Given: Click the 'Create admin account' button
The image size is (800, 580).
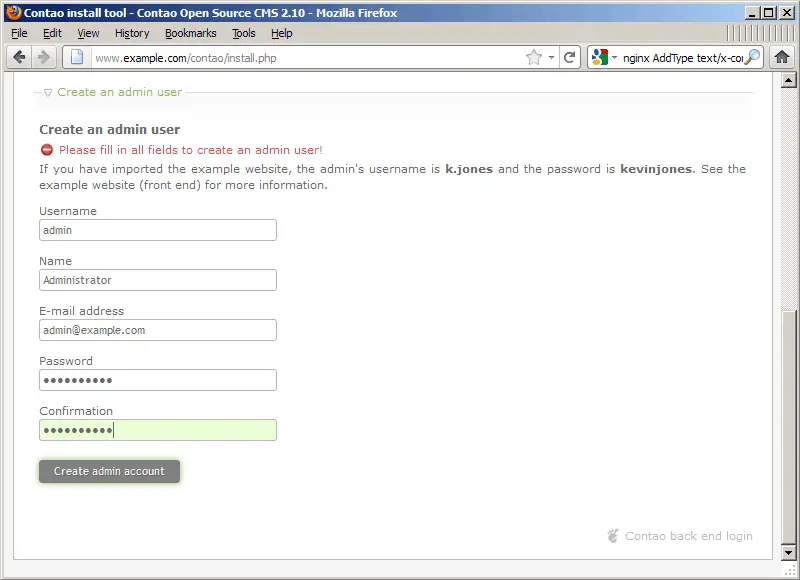Looking at the screenshot, I should (x=109, y=471).
